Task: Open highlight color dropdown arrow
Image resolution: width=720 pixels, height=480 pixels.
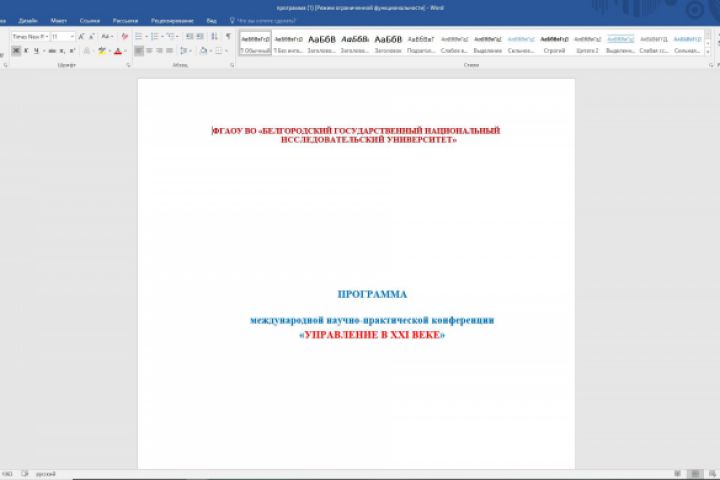Action: pyautogui.click(x=109, y=51)
